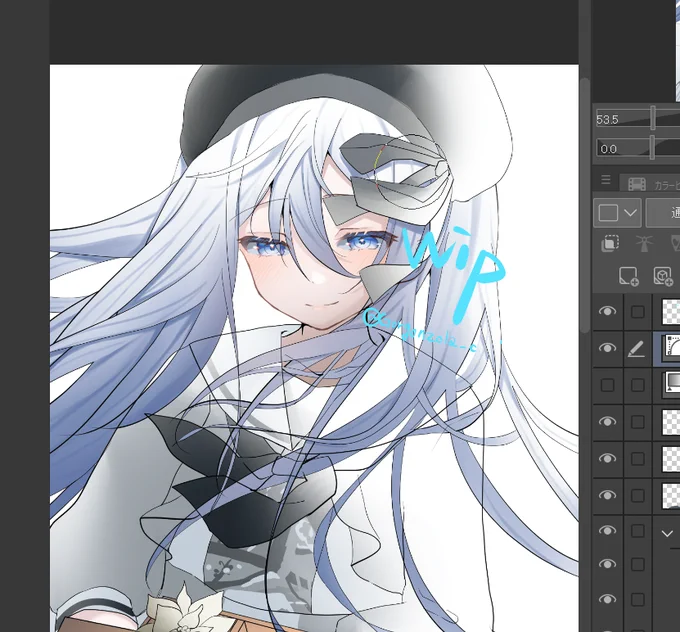Hide the selected layer with pen icon
680x632 pixels.
click(607, 348)
